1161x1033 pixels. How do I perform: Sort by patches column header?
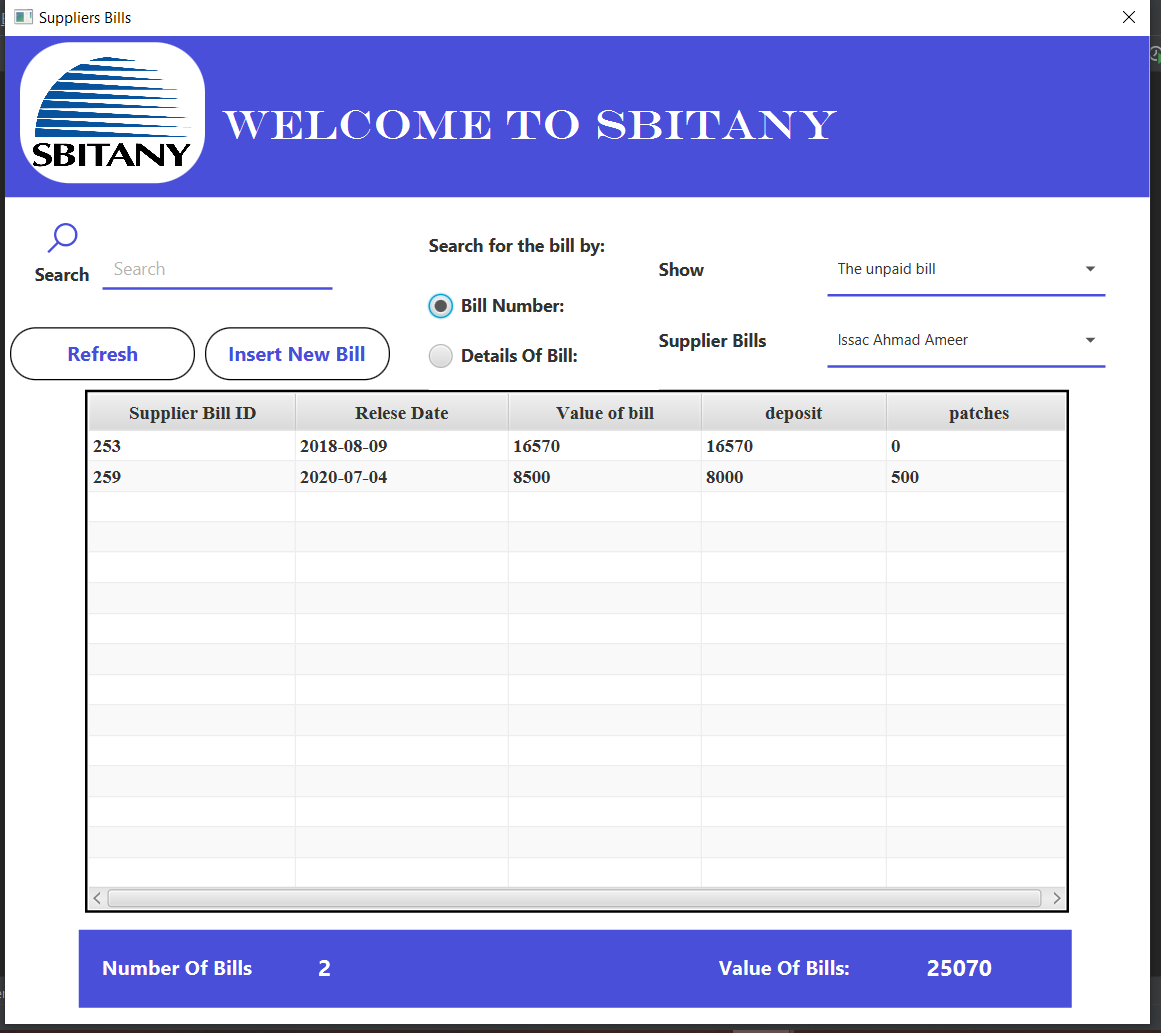(976, 413)
